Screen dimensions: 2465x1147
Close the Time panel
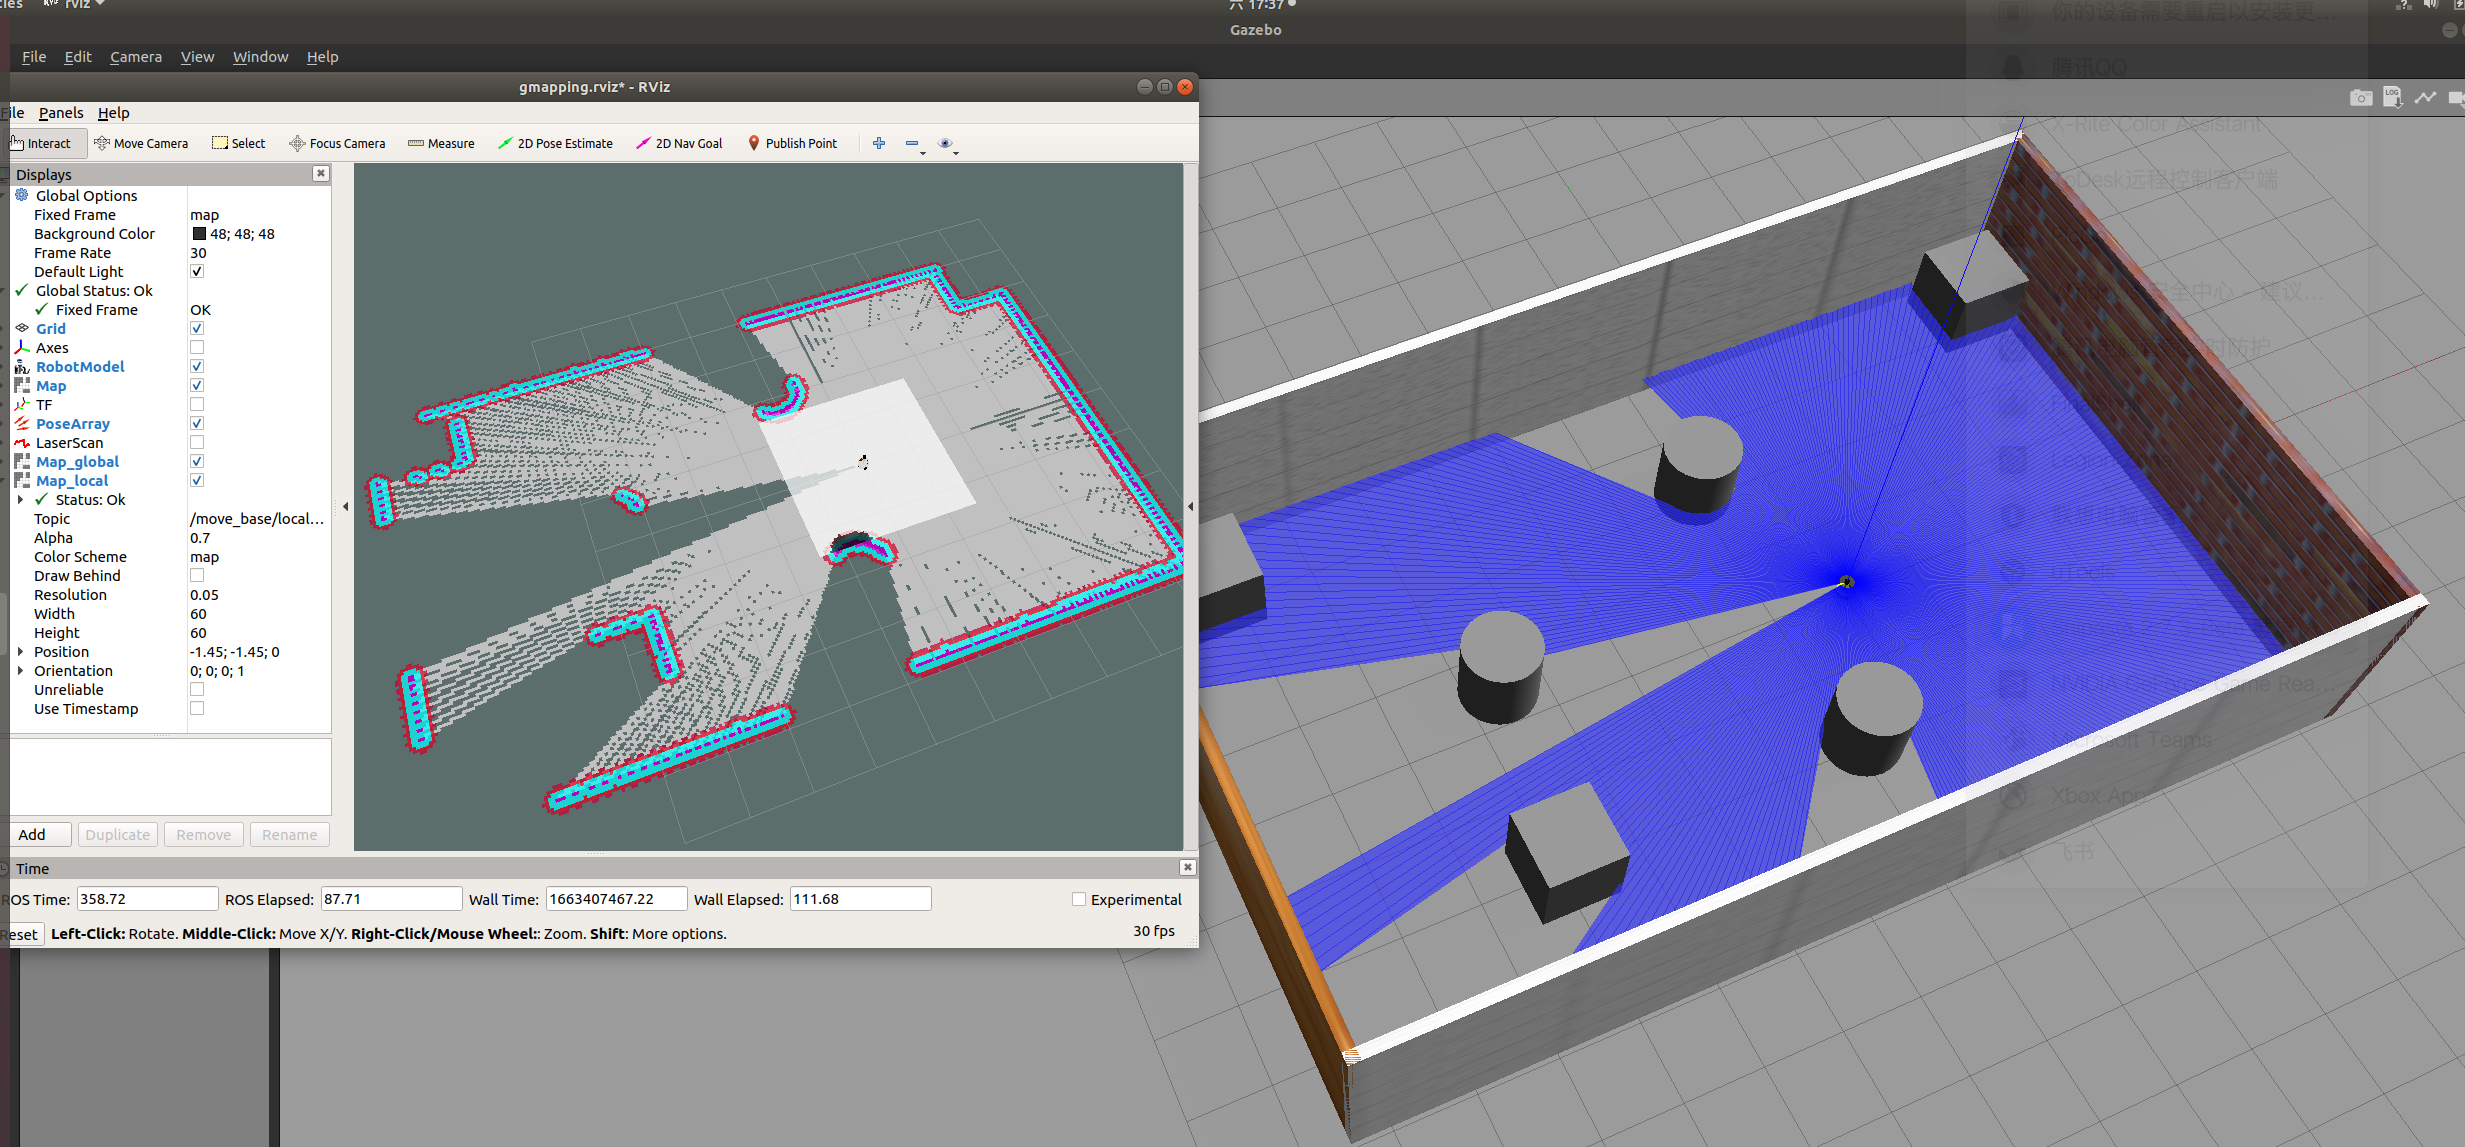(x=1187, y=867)
